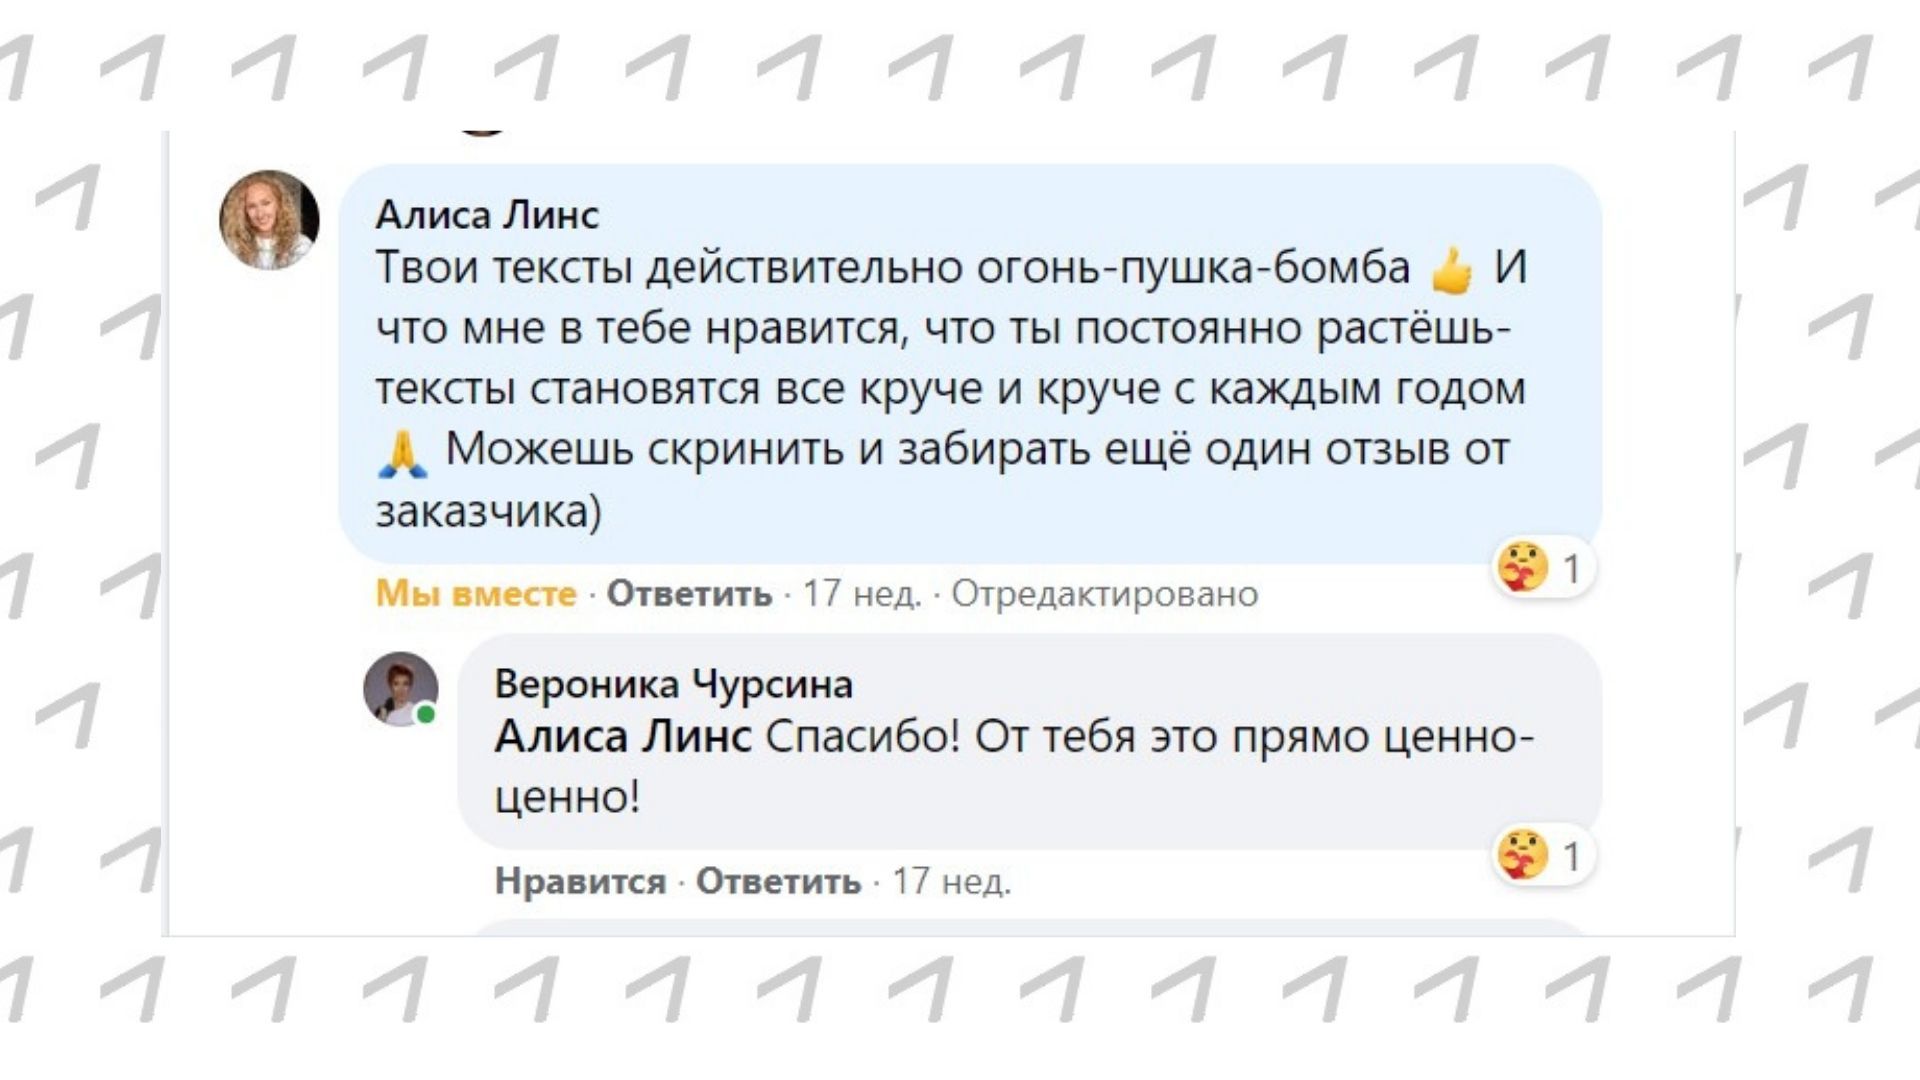Click the care reaction icon on Алиса's comment
The width and height of the screenshot is (1920, 1080).
coord(1522,568)
